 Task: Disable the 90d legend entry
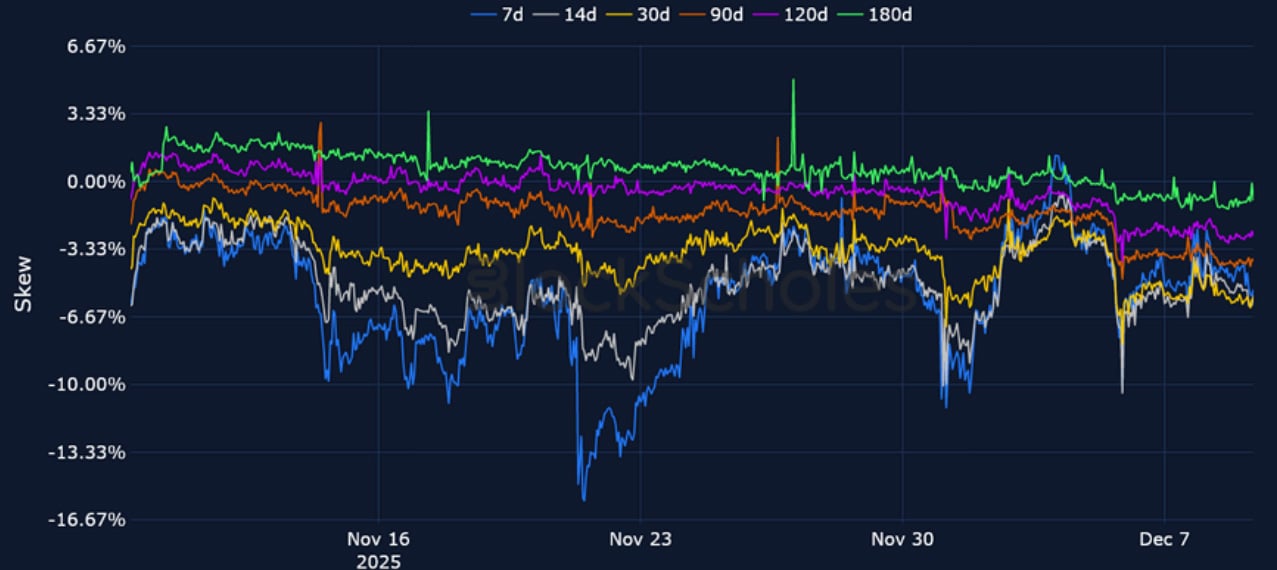[x=718, y=14]
